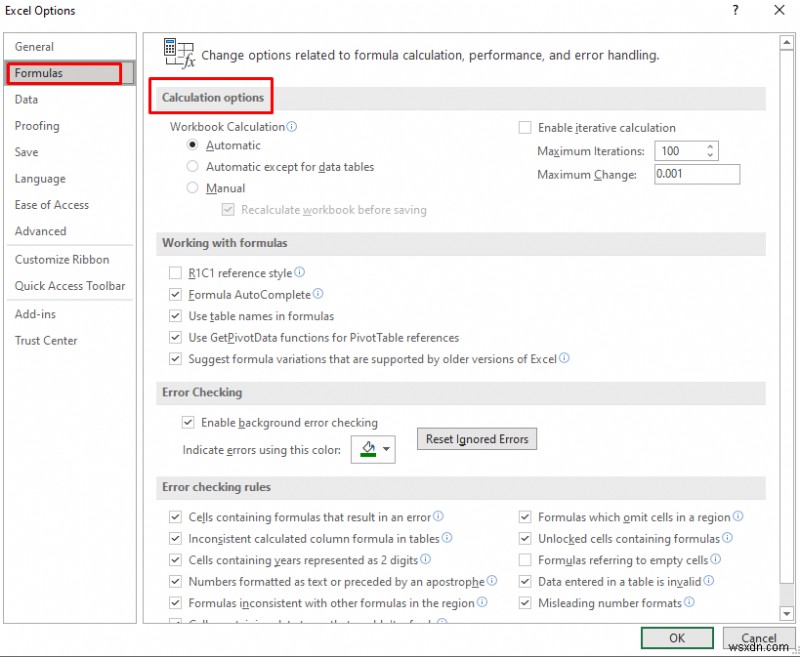Click info icon next to R1C1 reference style
The image size is (800, 657).
click(299, 272)
